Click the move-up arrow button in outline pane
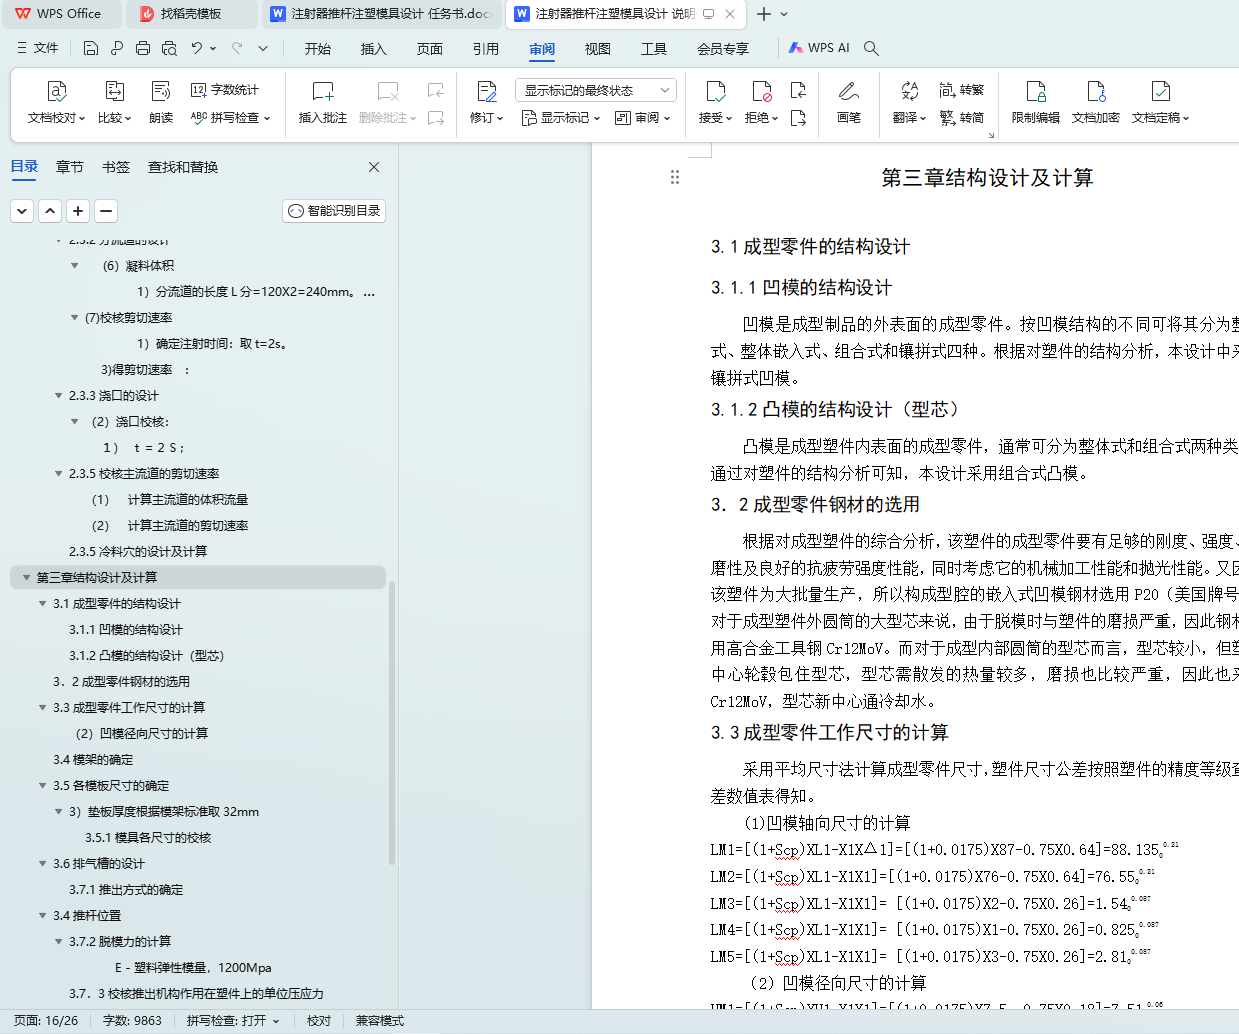This screenshot has width=1239, height=1034. point(50,210)
